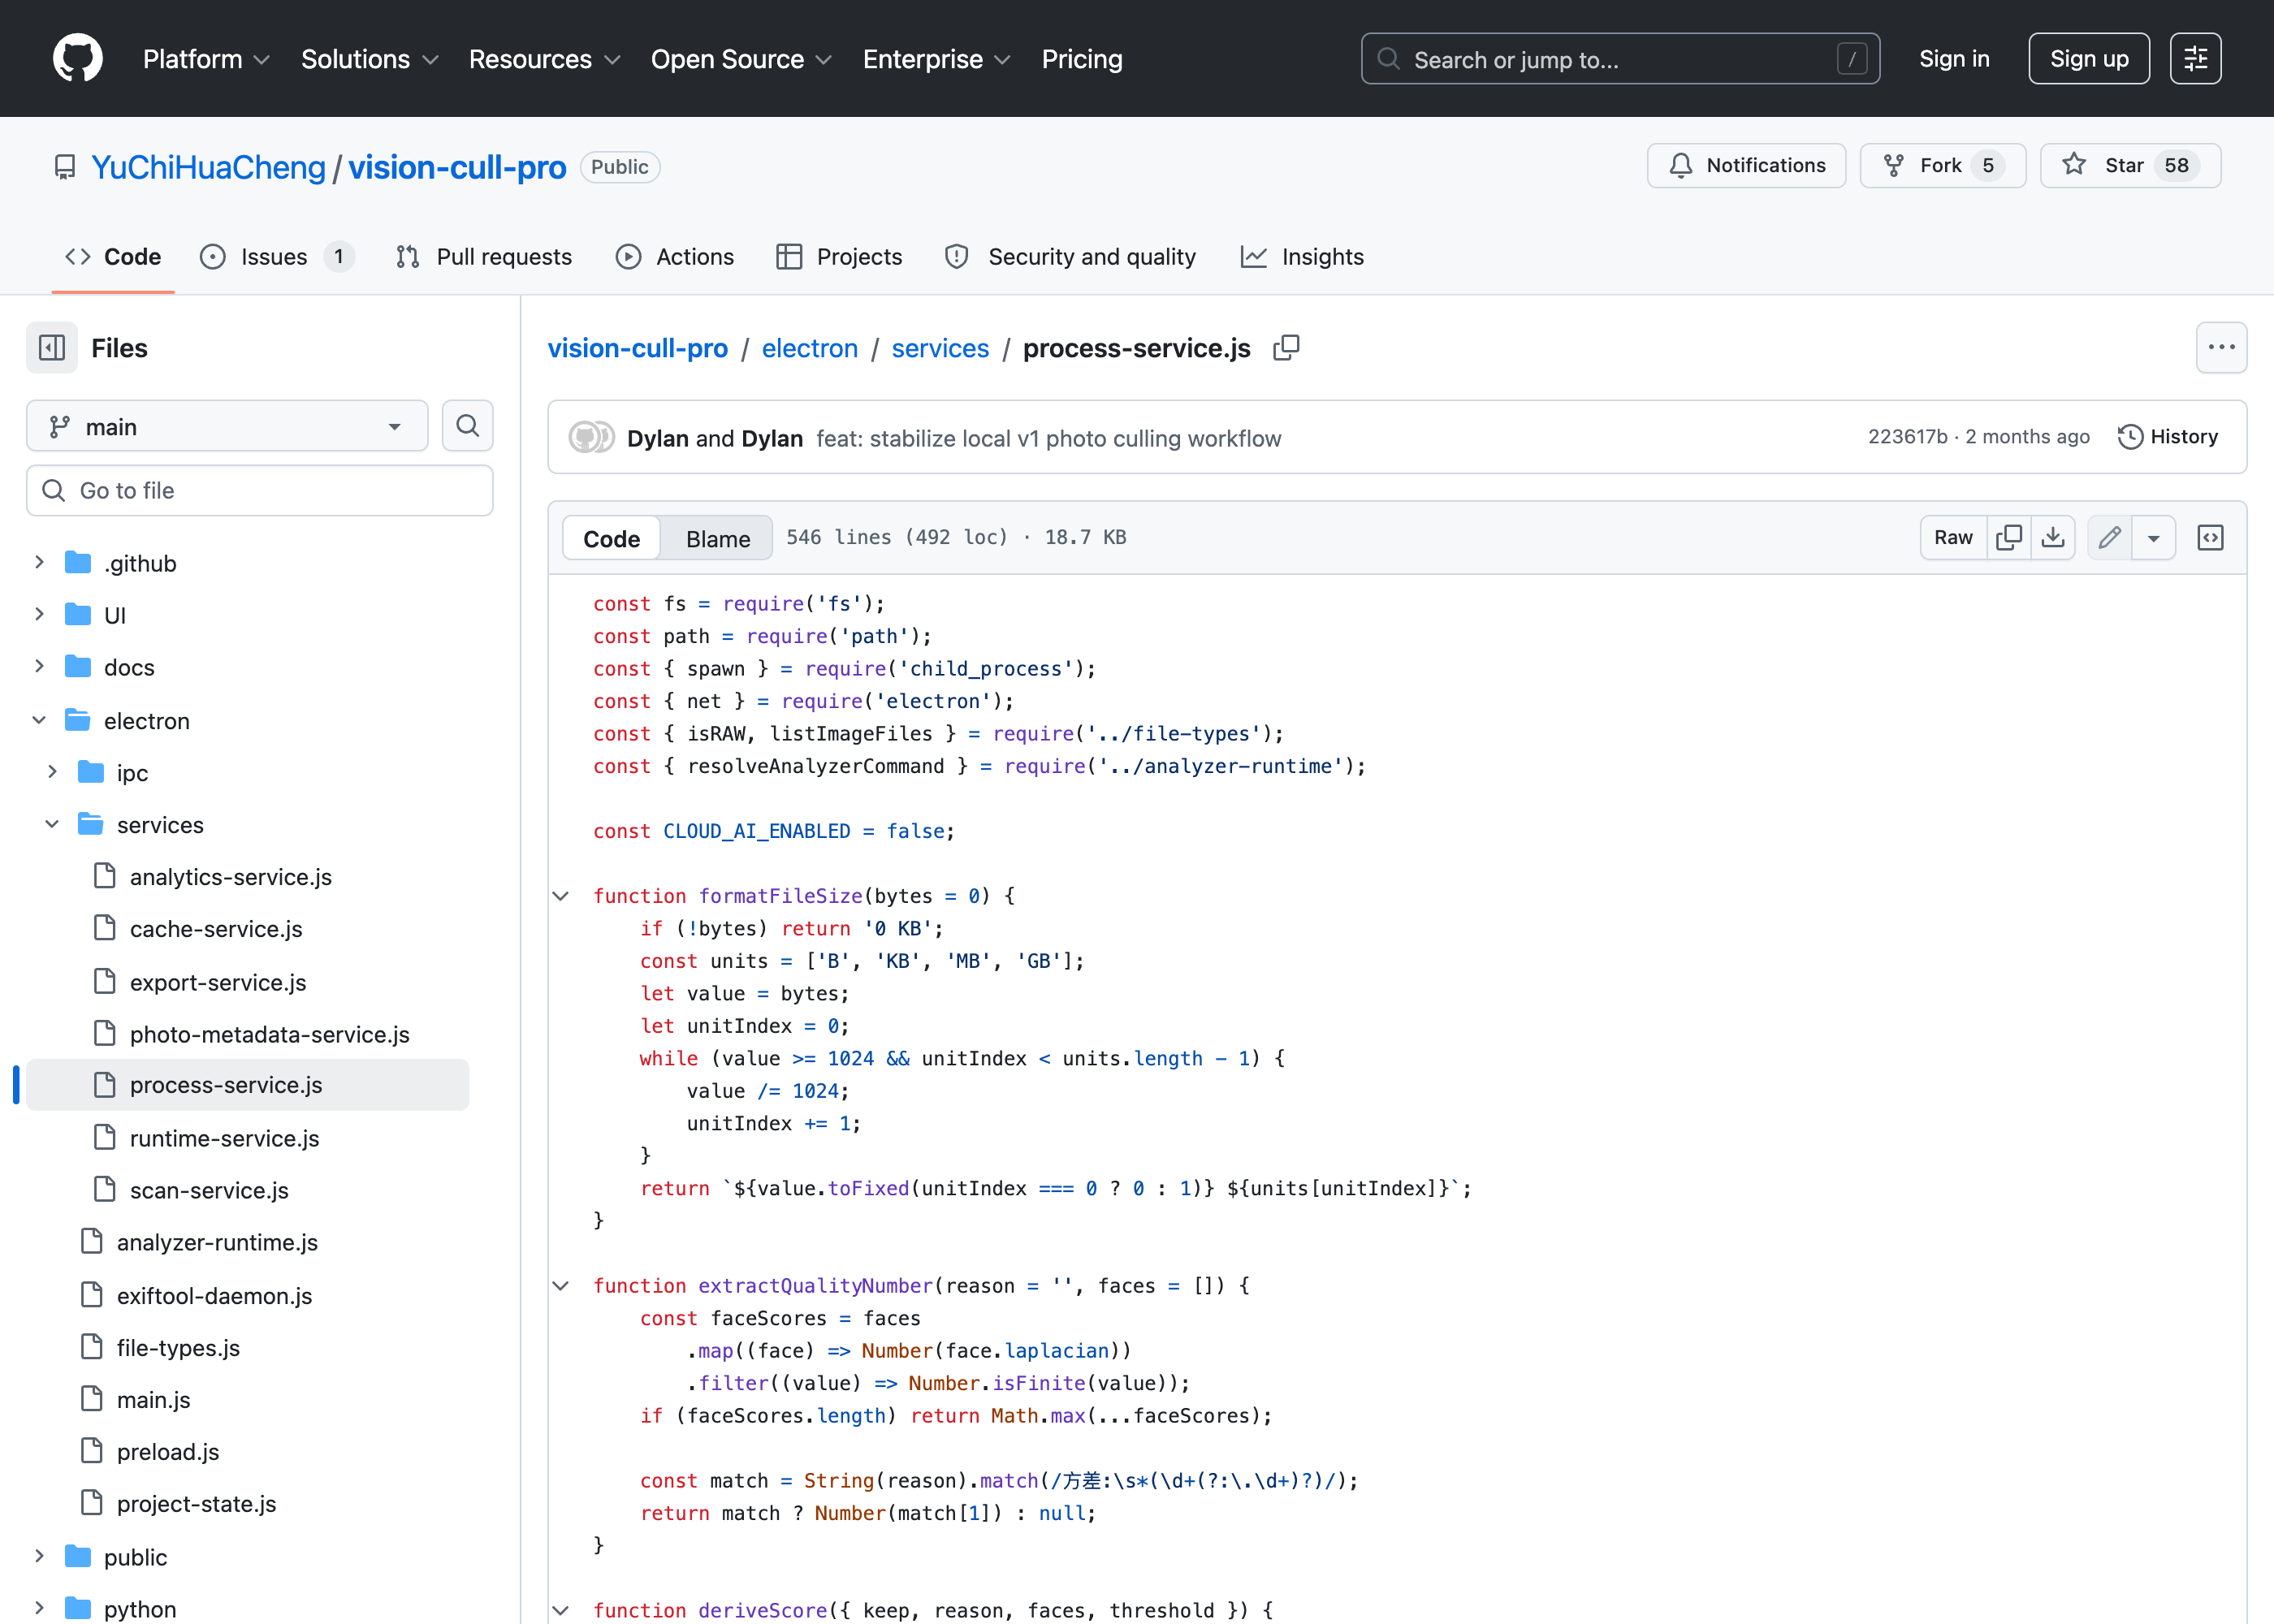This screenshot has height=1624, width=2274.
Task: Open the Pull requests tab
Action: (x=484, y=257)
